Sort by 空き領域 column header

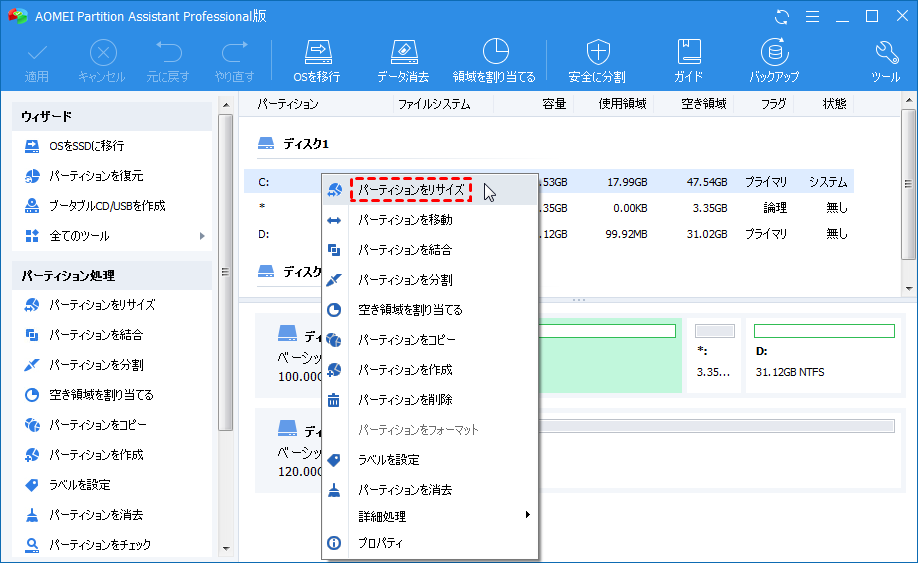pos(704,104)
